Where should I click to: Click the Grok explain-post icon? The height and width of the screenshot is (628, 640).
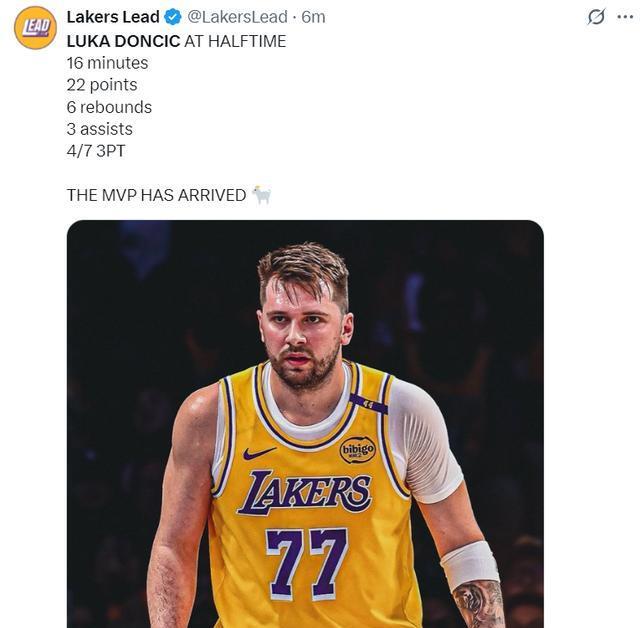596,17
